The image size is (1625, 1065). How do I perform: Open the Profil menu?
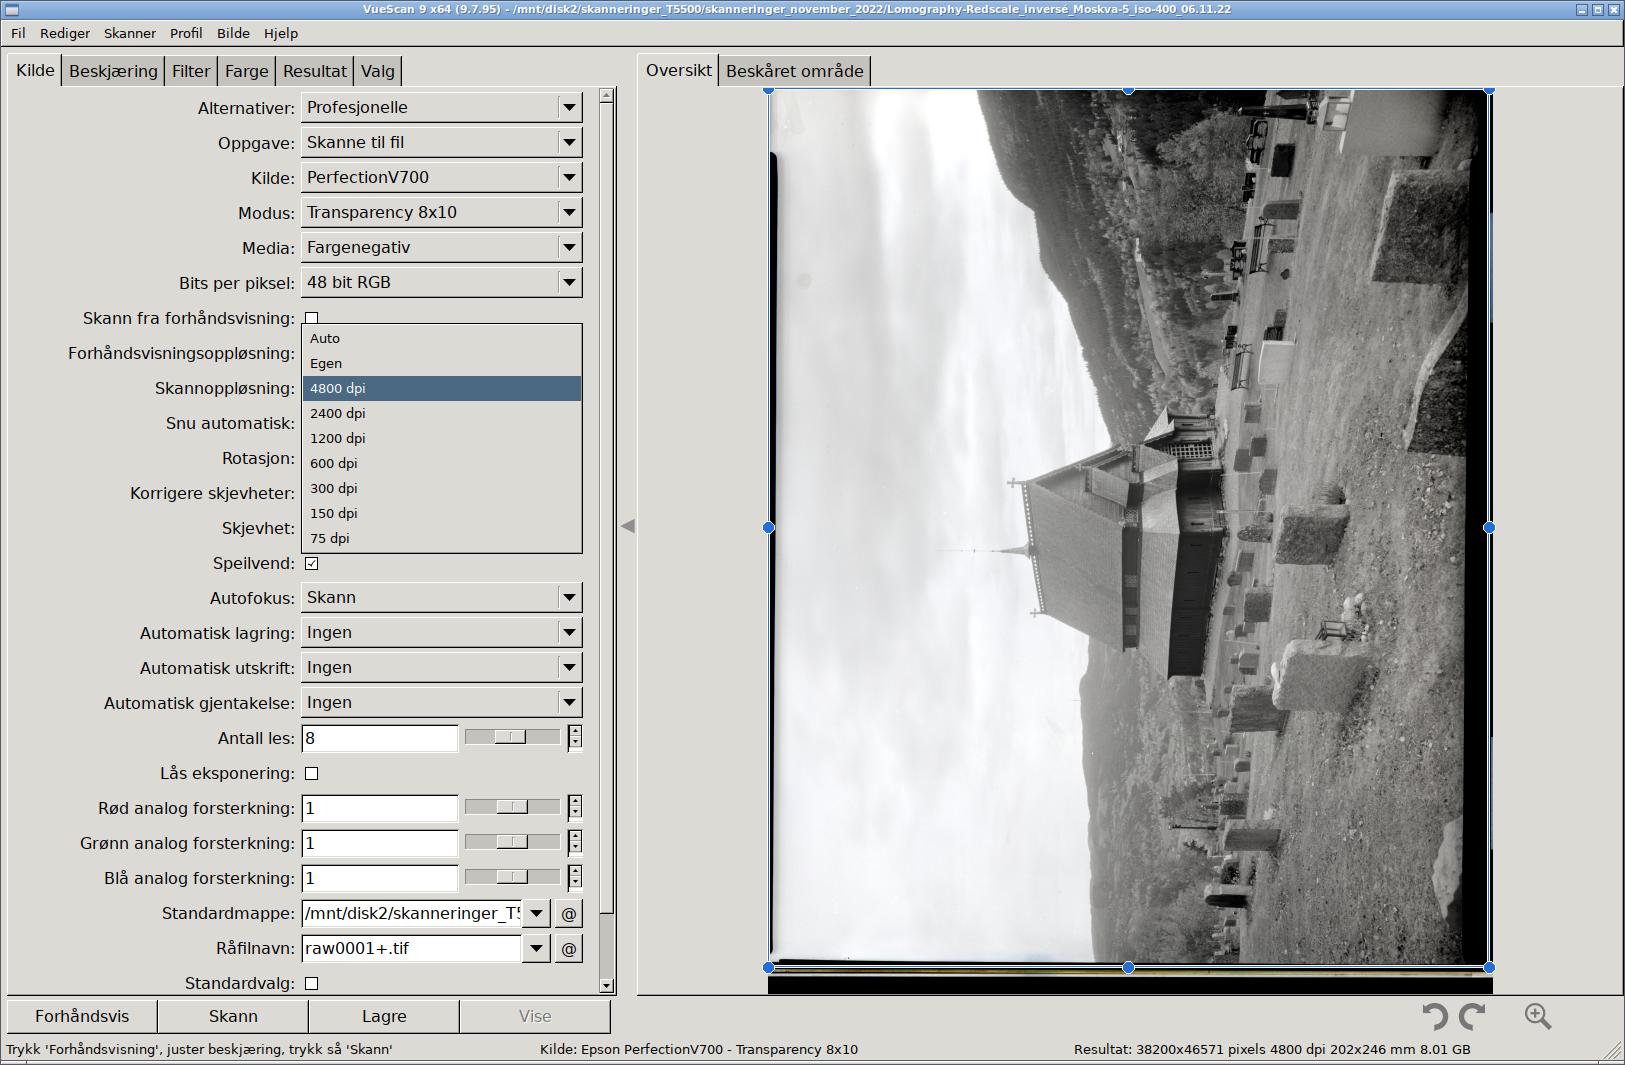(x=186, y=33)
